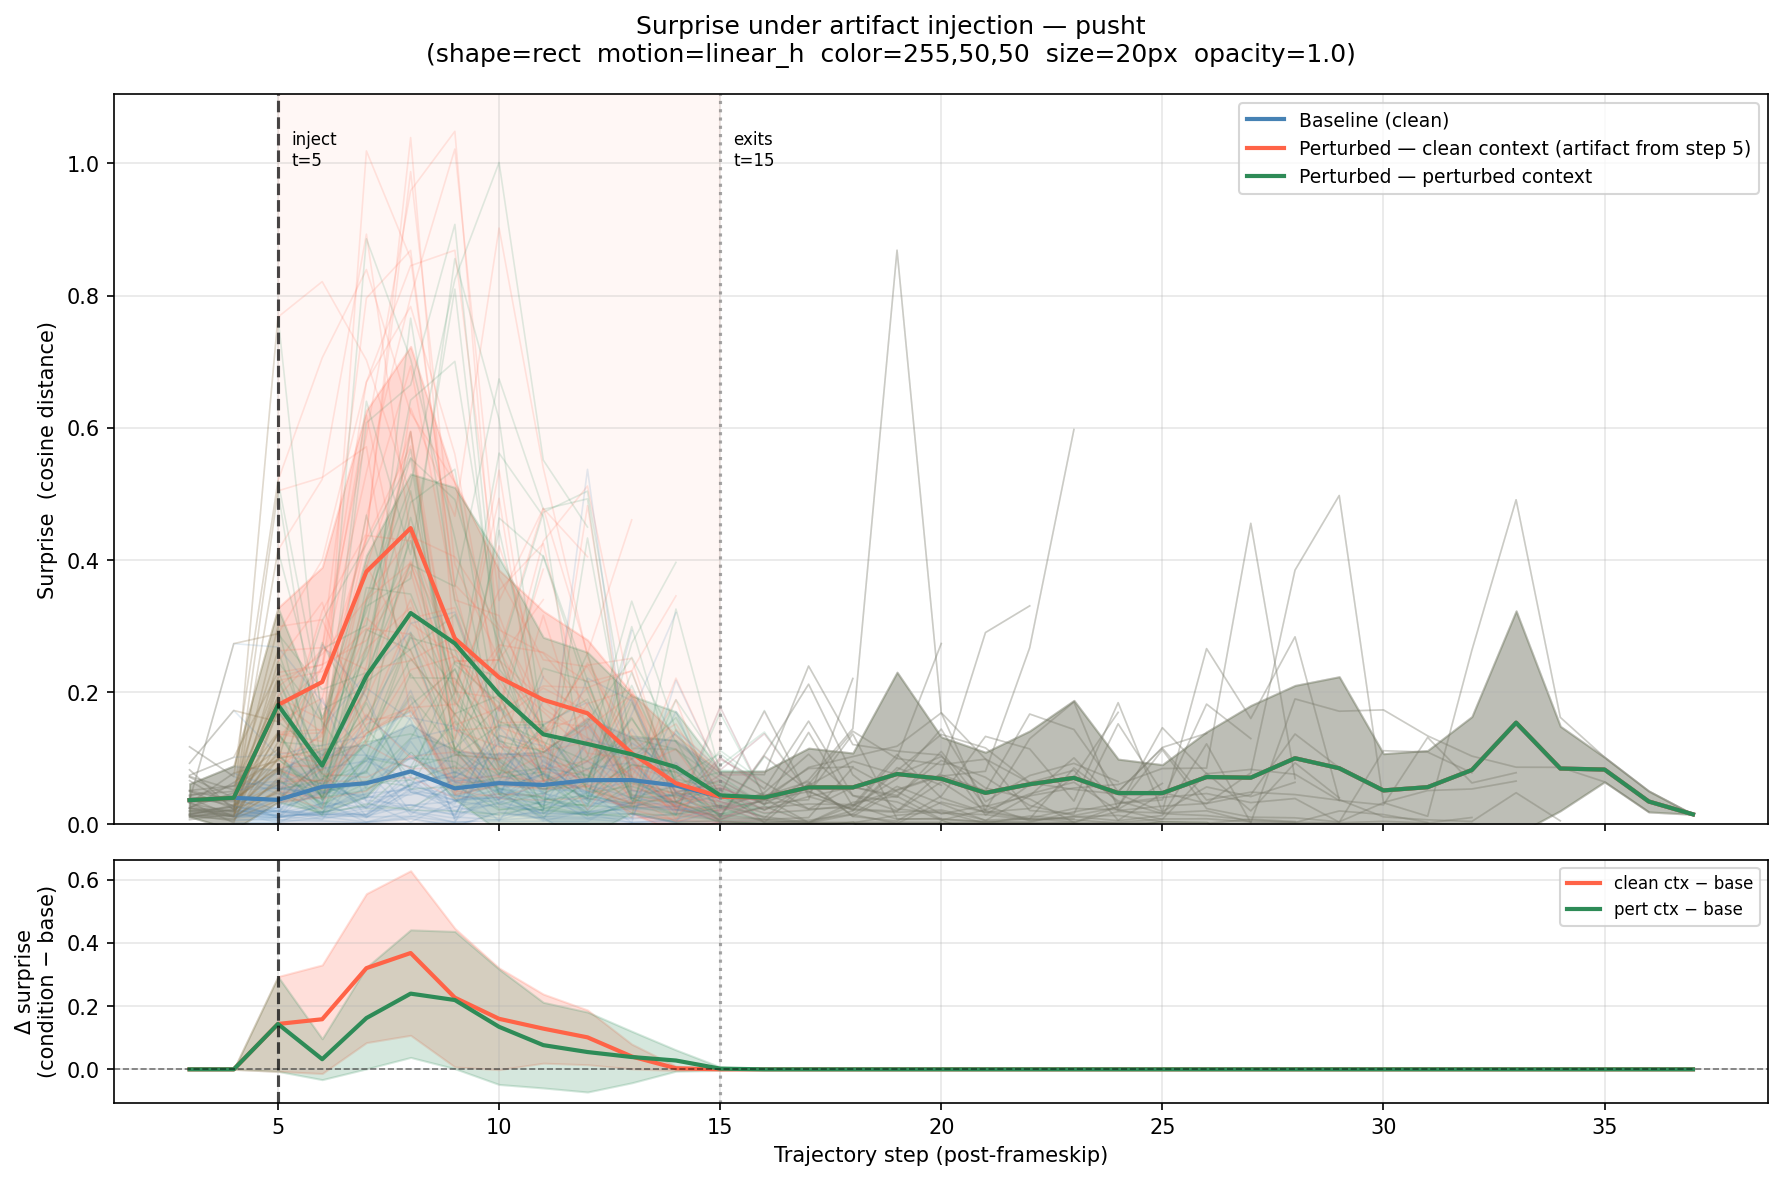Select the red Perturbed clean-context legend symbol
Image resolution: width=1783 pixels, height=1181 pixels.
coord(1266,149)
